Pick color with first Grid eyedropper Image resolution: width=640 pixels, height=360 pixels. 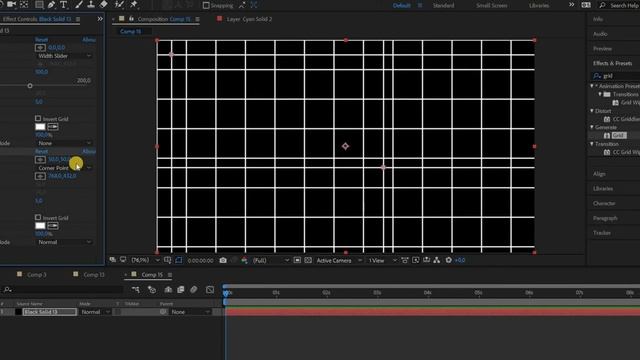[53, 127]
